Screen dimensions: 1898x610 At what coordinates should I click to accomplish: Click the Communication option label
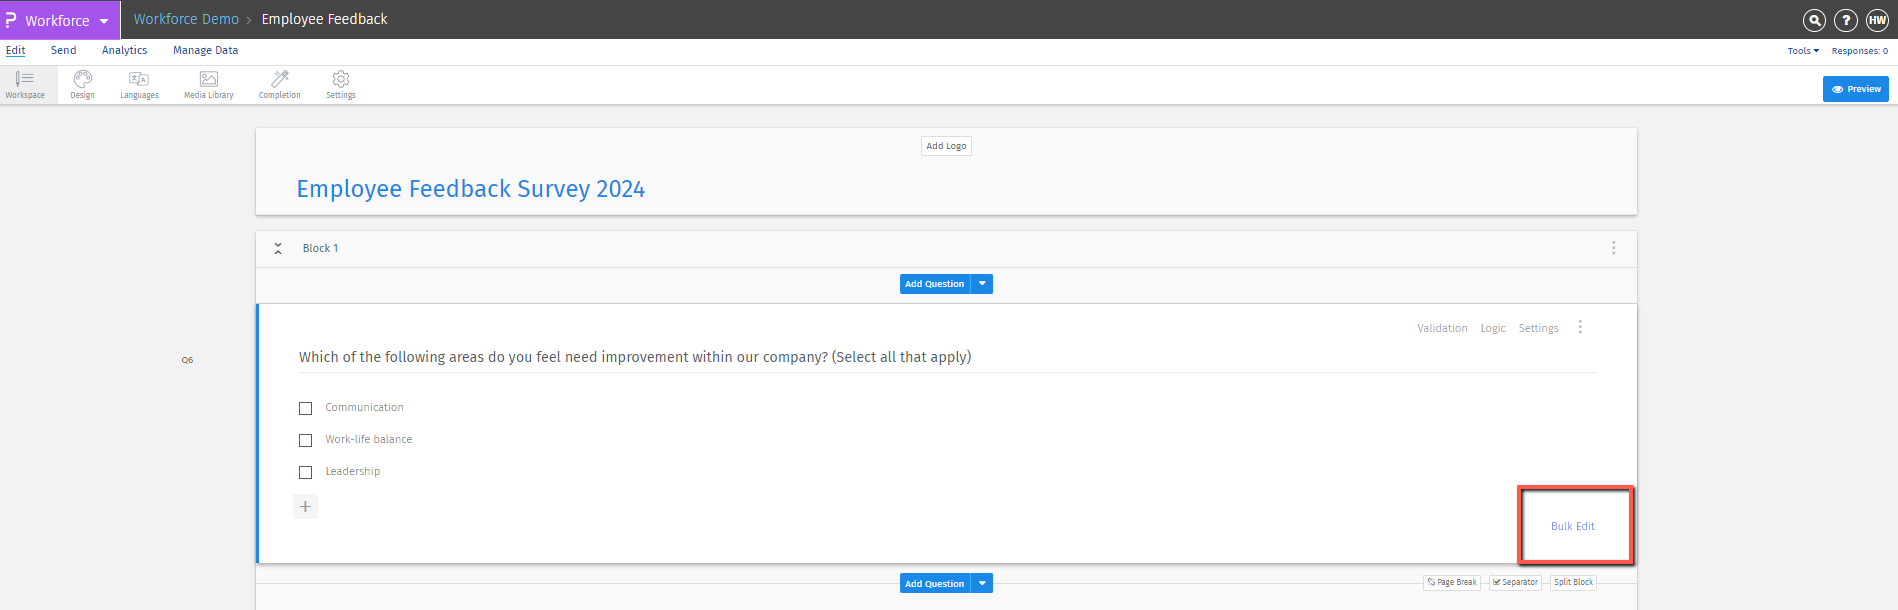[364, 407]
